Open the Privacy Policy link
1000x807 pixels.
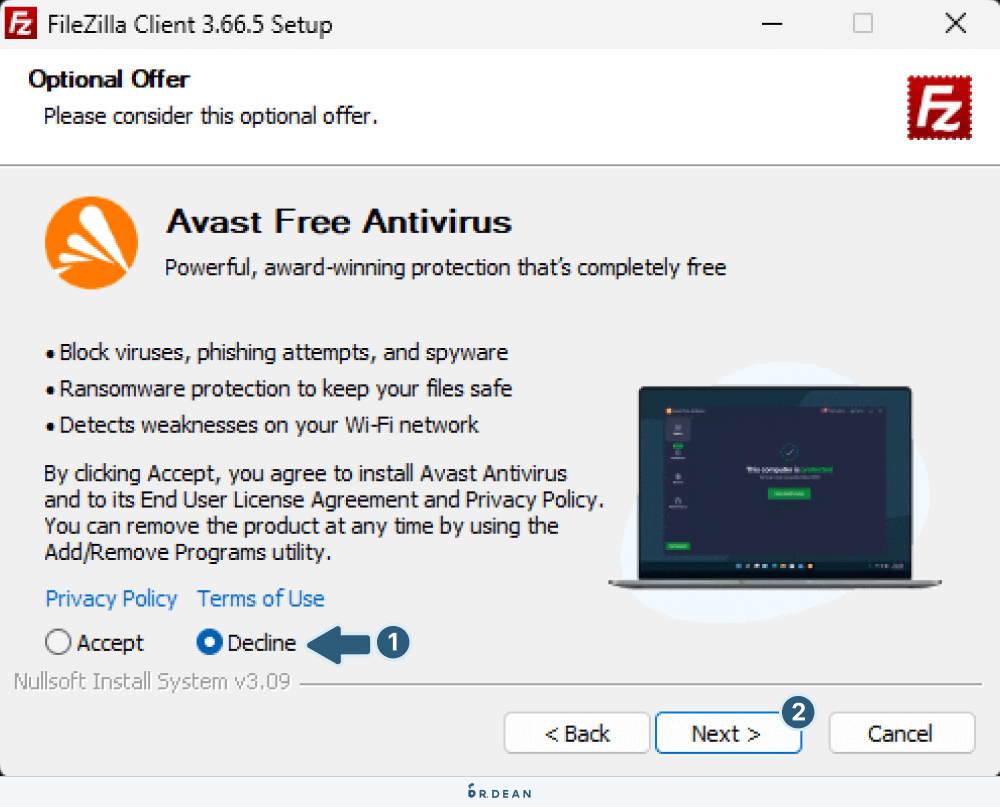[111, 598]
